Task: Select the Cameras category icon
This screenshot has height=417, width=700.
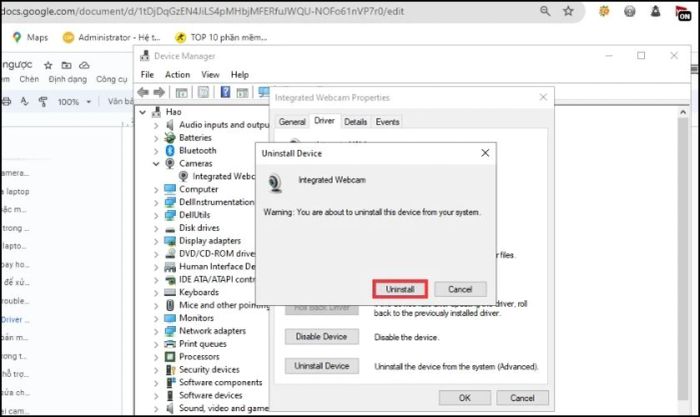Action: coord(170,163)
